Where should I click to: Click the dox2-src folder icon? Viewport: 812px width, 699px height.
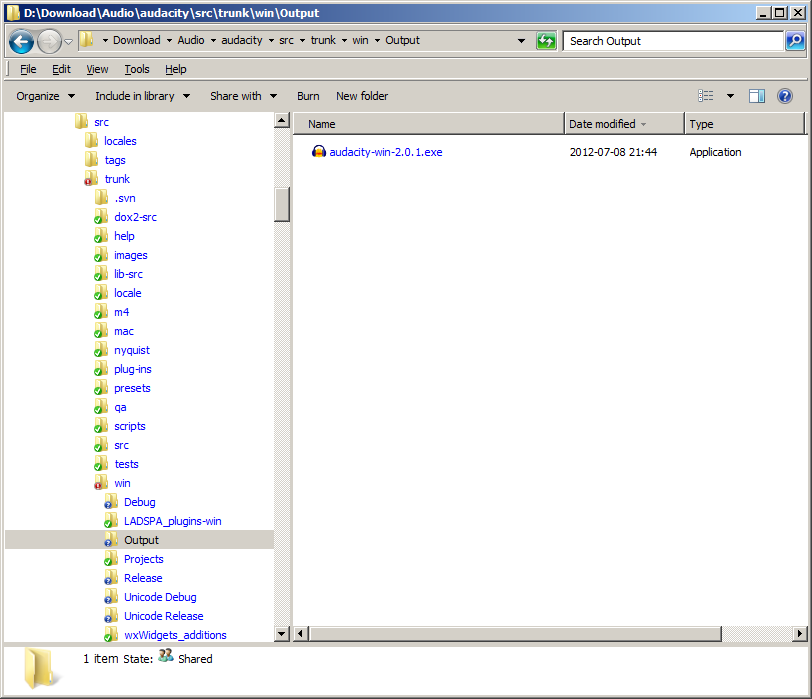click(x=101, y=217)
